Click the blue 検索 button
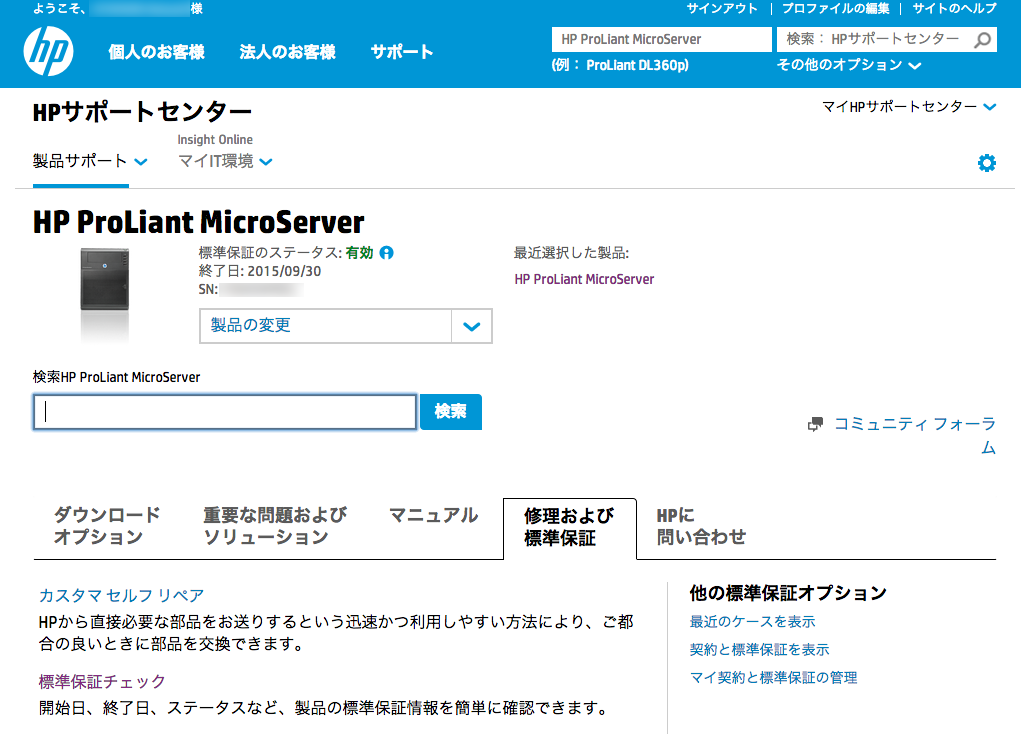Viewport: 1021px width, 748px height. [451, 412]
